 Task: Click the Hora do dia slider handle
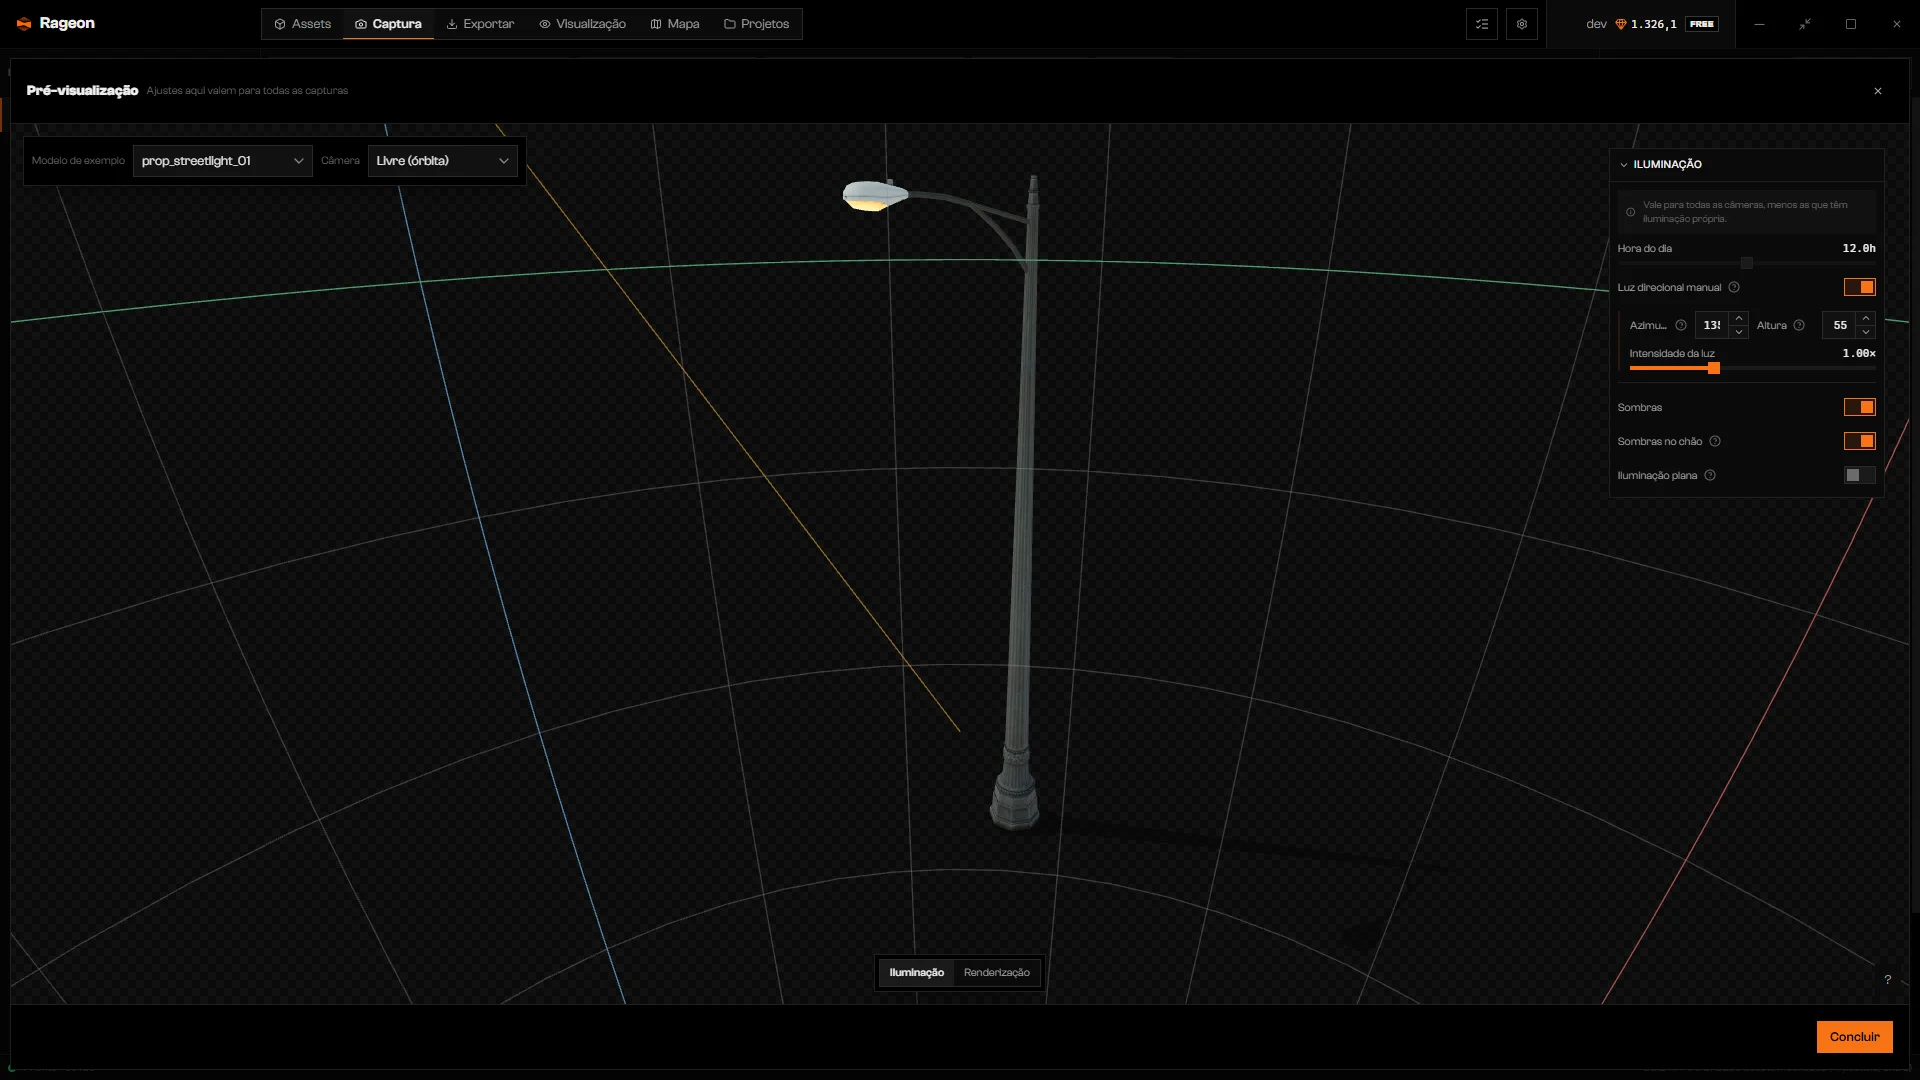click(1747, 264)
